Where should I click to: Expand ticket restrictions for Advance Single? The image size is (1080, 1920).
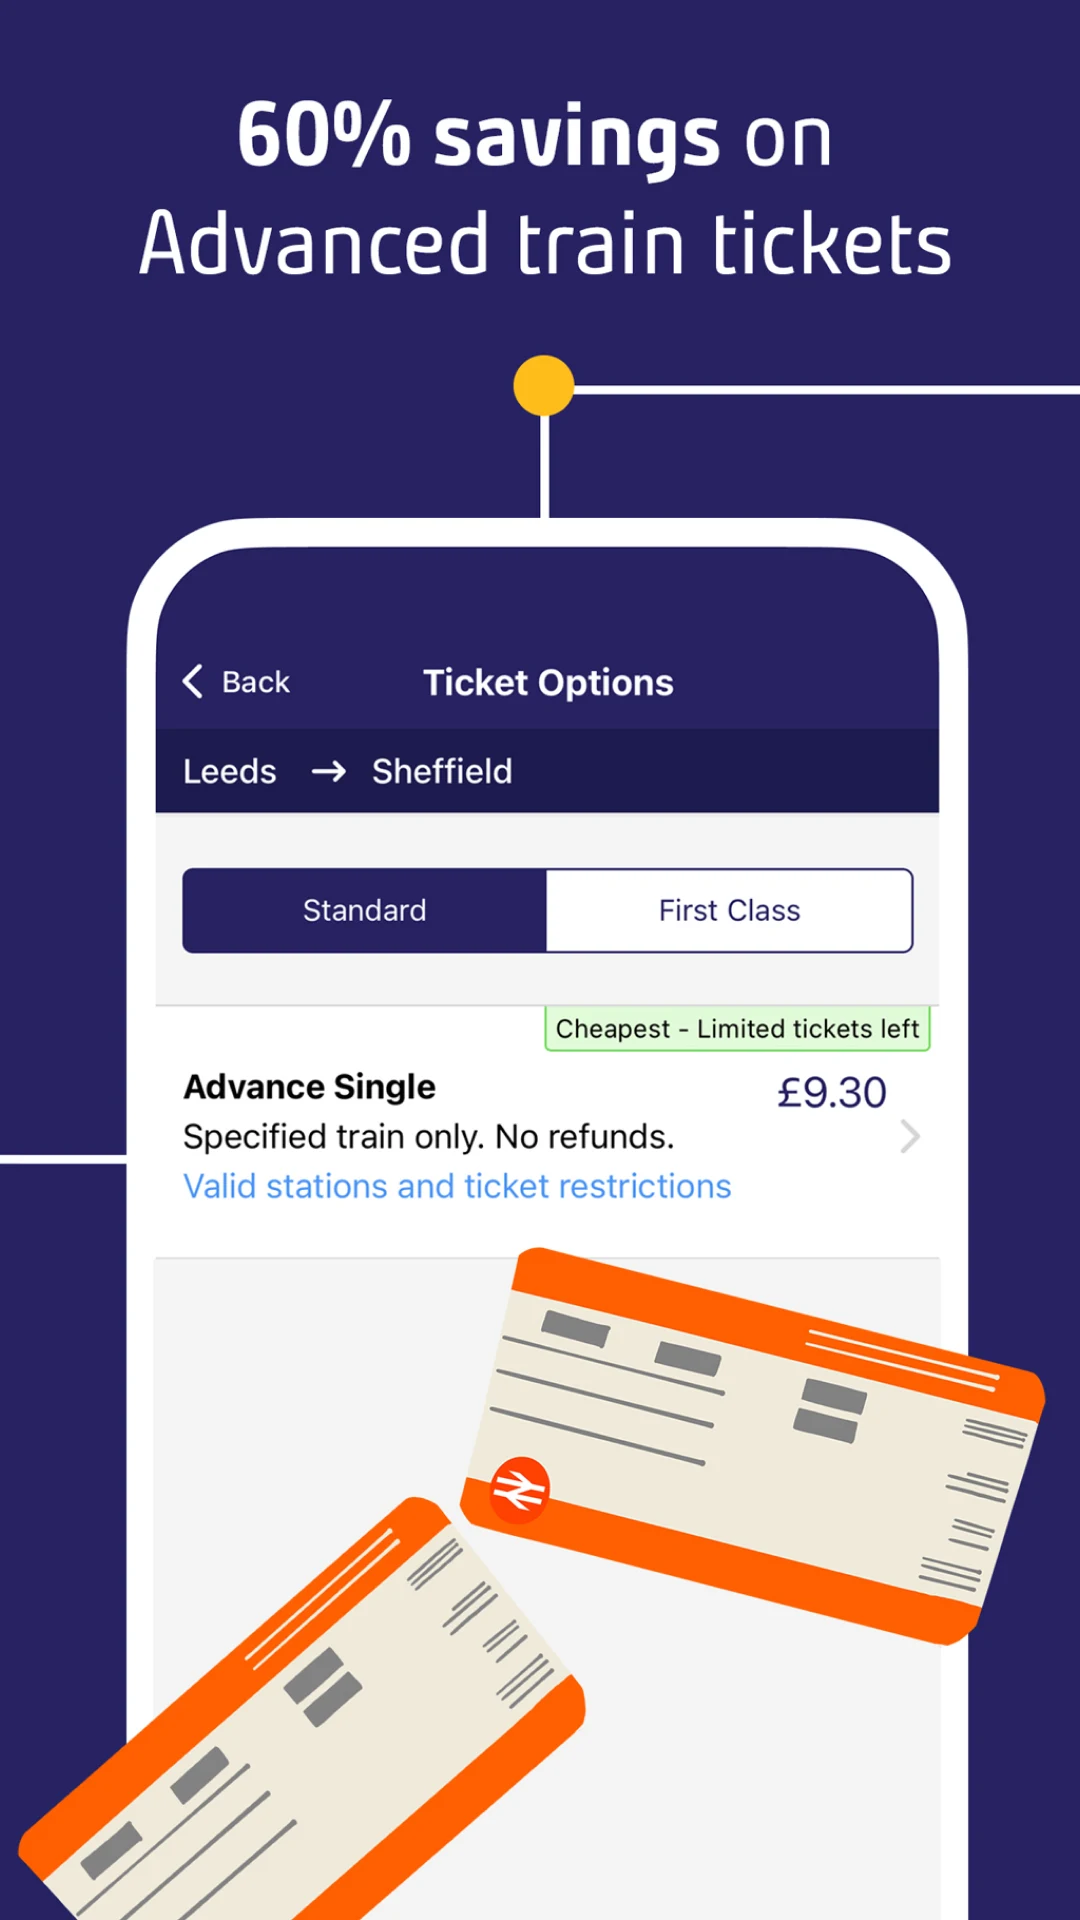point(457,1186)
